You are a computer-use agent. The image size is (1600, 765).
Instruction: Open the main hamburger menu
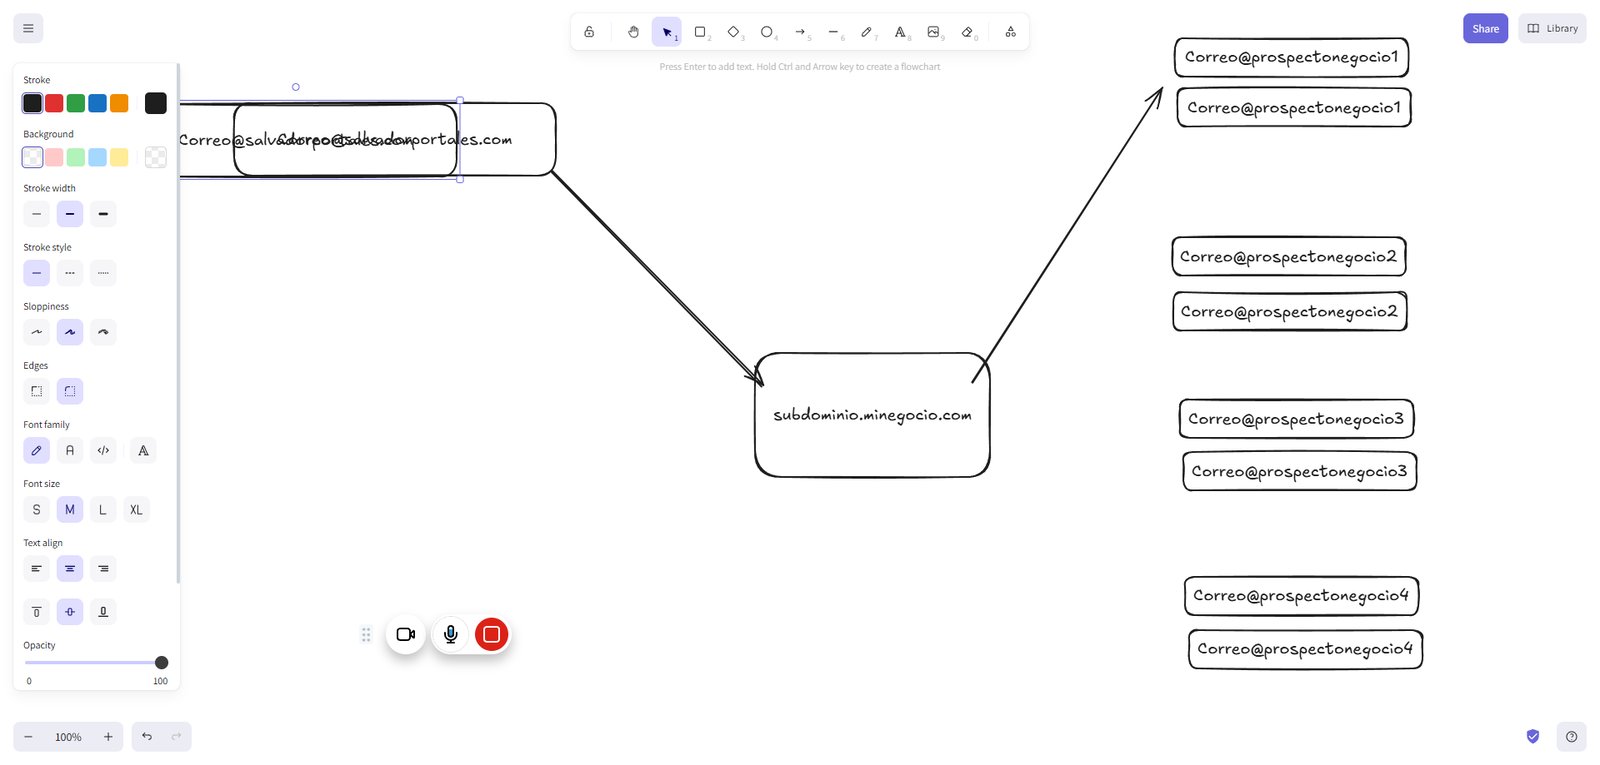(x=28, y=28)
